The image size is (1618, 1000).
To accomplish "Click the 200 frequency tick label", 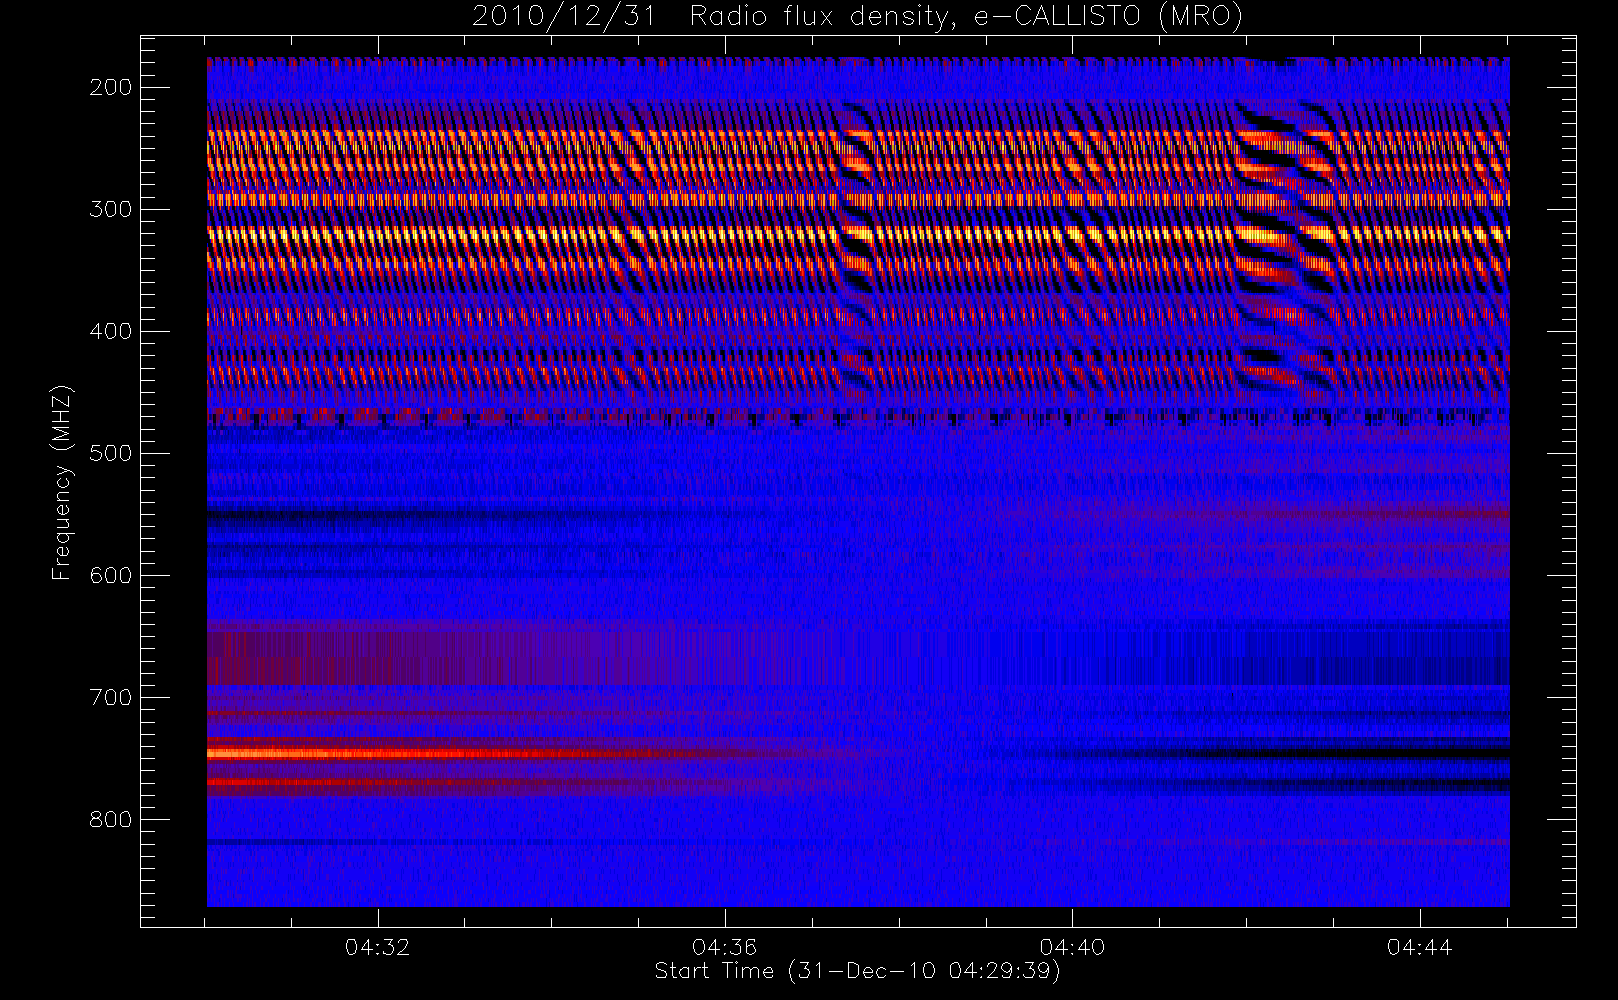I will (x=110, y=87).
